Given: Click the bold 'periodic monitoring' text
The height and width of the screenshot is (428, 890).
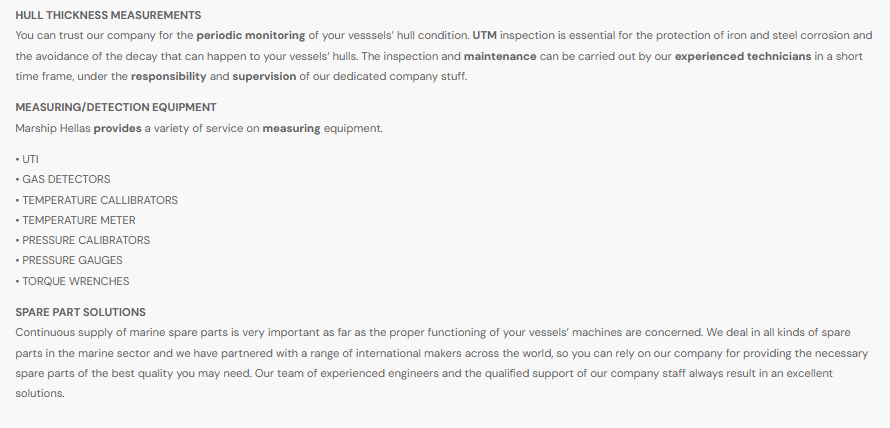Looking at the screenshot, I should (x=251, y=35).
